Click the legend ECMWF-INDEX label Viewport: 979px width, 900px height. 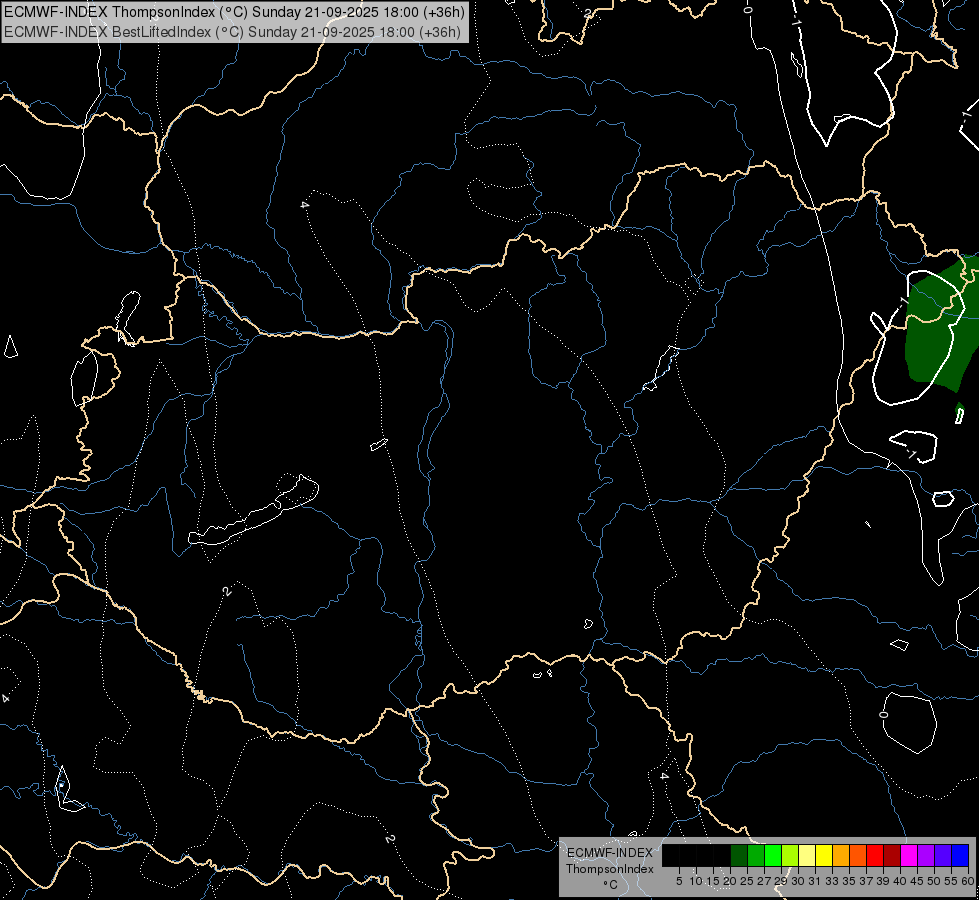[x=610, y=853]
